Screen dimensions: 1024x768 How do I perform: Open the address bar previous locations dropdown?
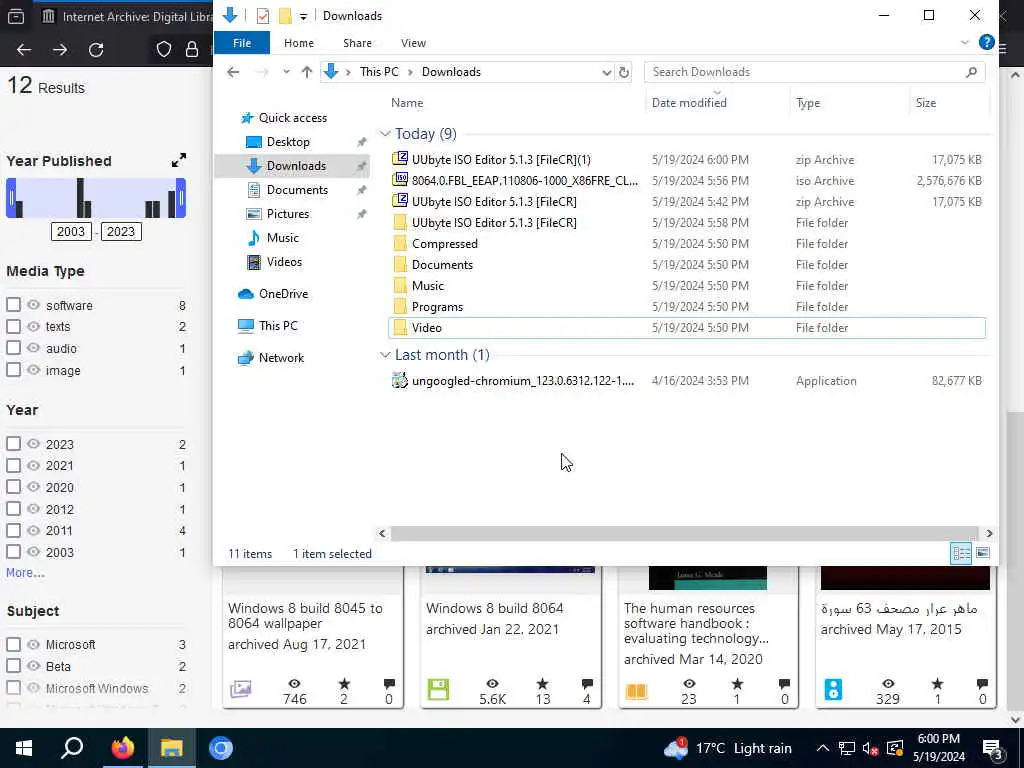(606, 72)
